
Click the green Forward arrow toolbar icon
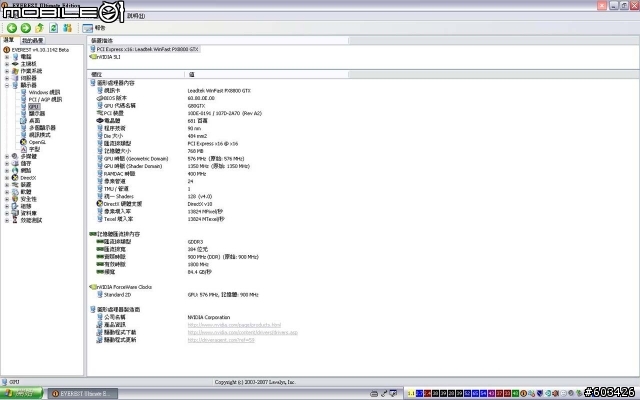coord(26,28)
